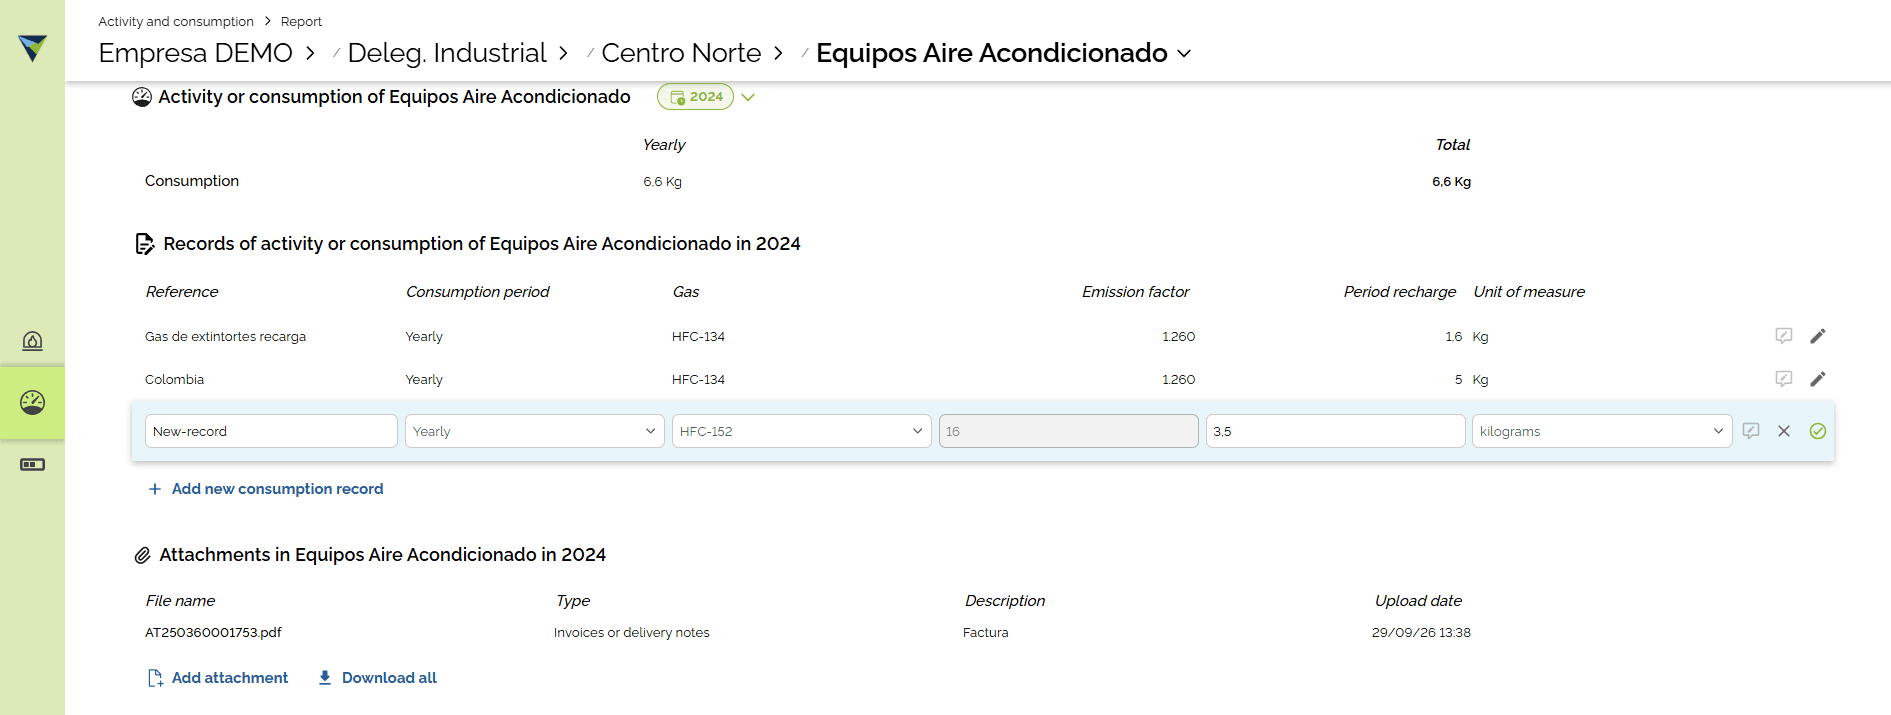Image resolution: width=1891 pixels, height=715 pixels.
Task: Click Add new consumption record
Action: 266,489
